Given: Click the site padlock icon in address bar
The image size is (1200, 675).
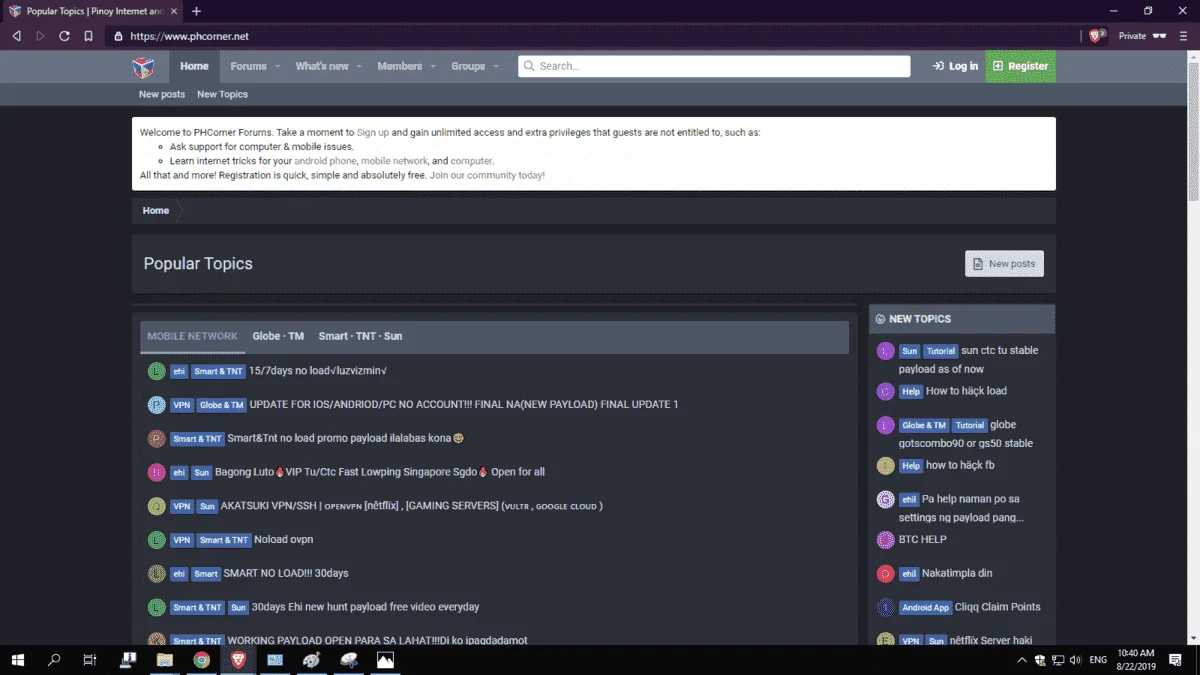Looking at the screenshot, I should [x=118, y=36].
